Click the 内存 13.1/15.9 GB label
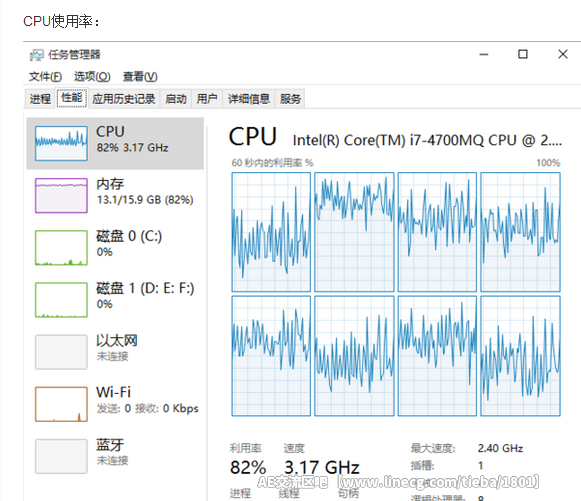581x501 pixels. 145,192
